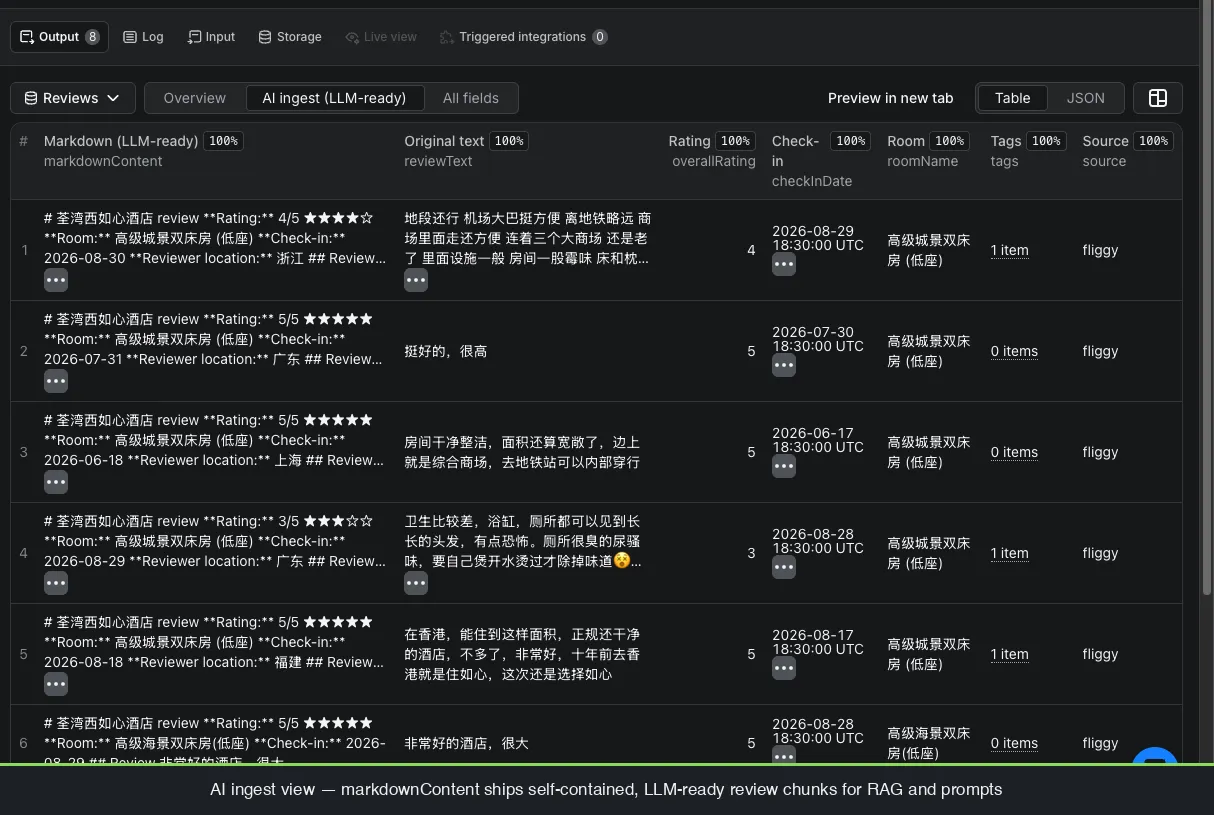The width and height of the screenshot is (1214, 815).
Task: Expand check-in ellipsis for 2026-06-17
Action: coord(784,466)
